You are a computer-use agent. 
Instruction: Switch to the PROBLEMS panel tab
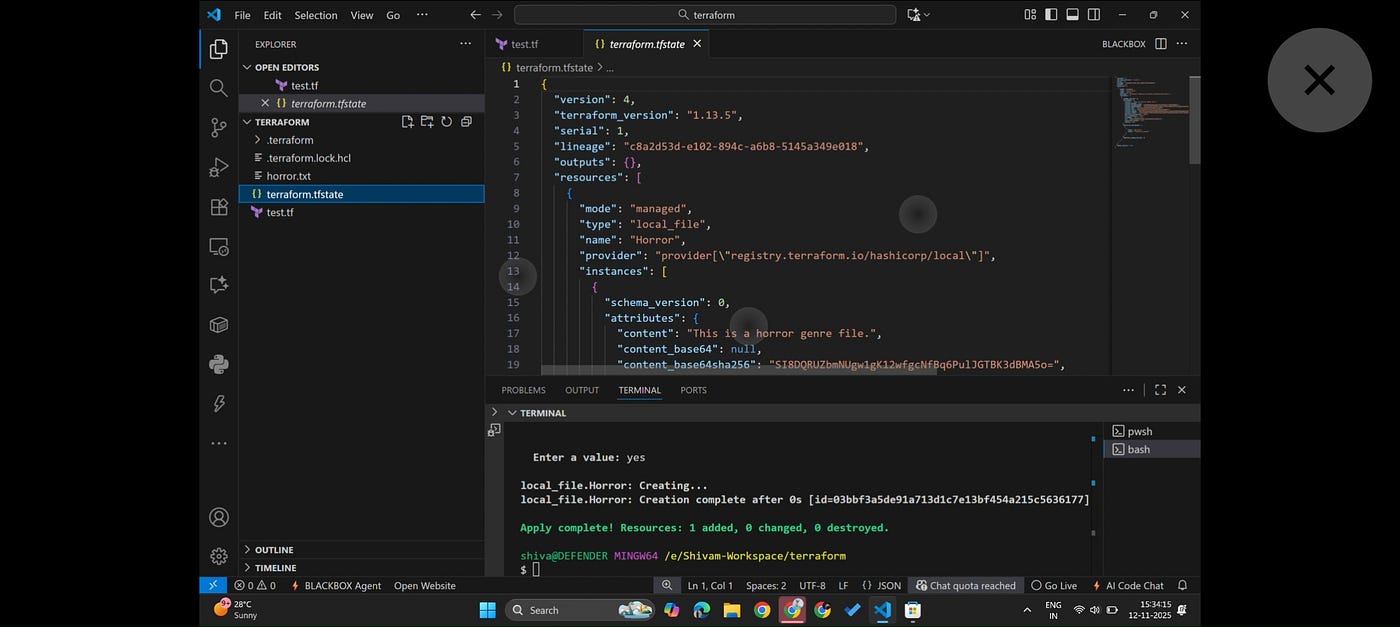(524, 390)
